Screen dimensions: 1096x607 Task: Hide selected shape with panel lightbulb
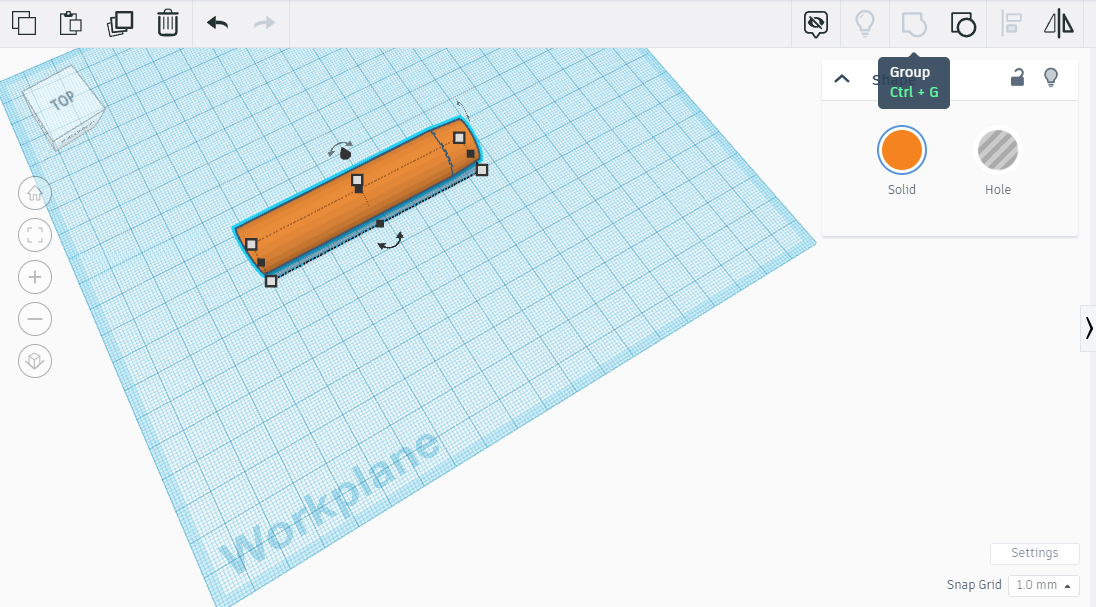(1051, 77)
